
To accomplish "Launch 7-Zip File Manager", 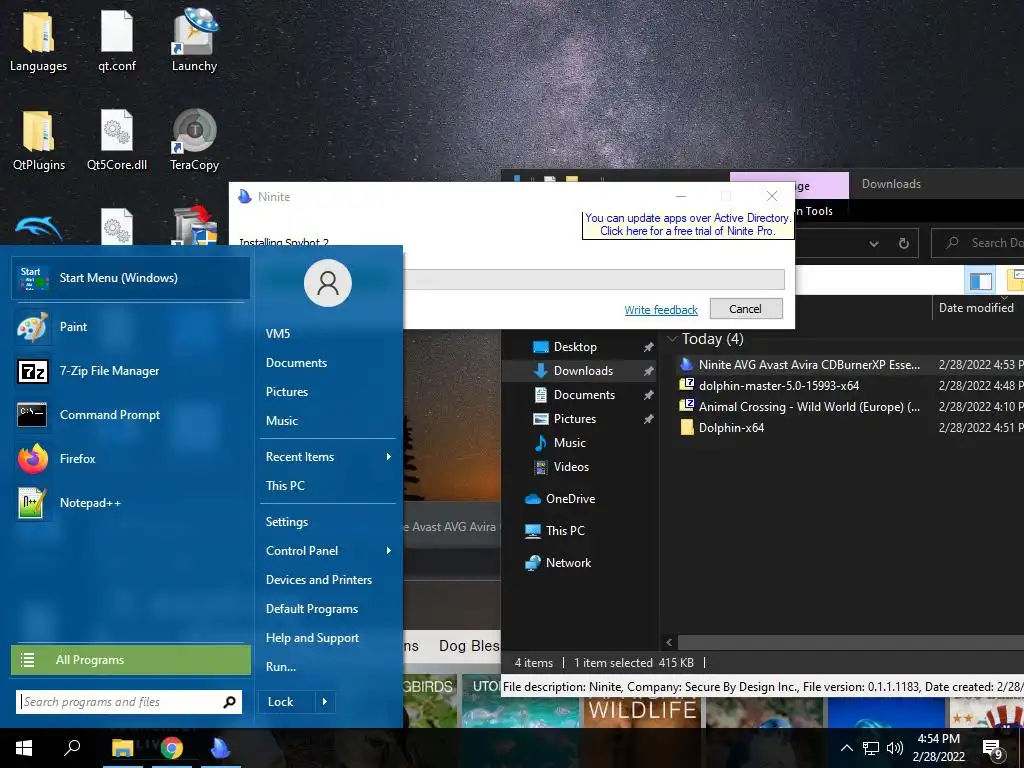I will tap(130, 371).
